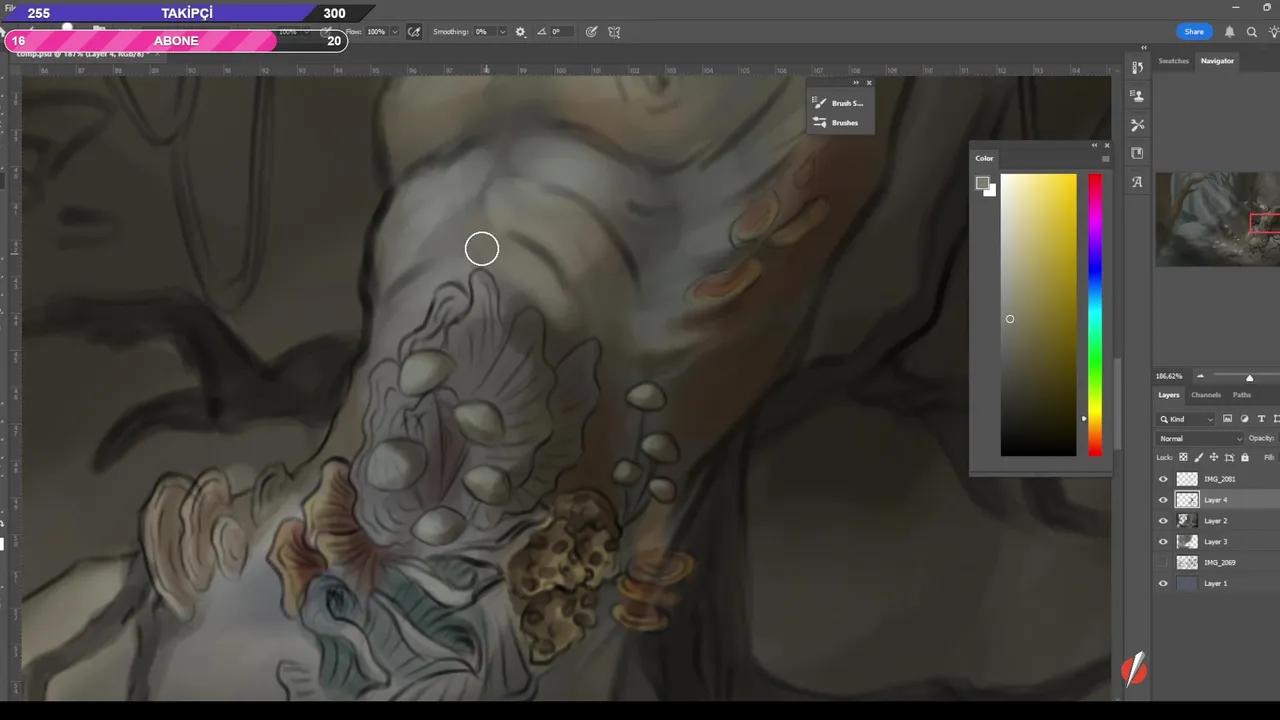Show the hidden IMG_2069 layer
Image resolution: width=1280 pixels, height=720 pixels.
(x=1162, y=563)
